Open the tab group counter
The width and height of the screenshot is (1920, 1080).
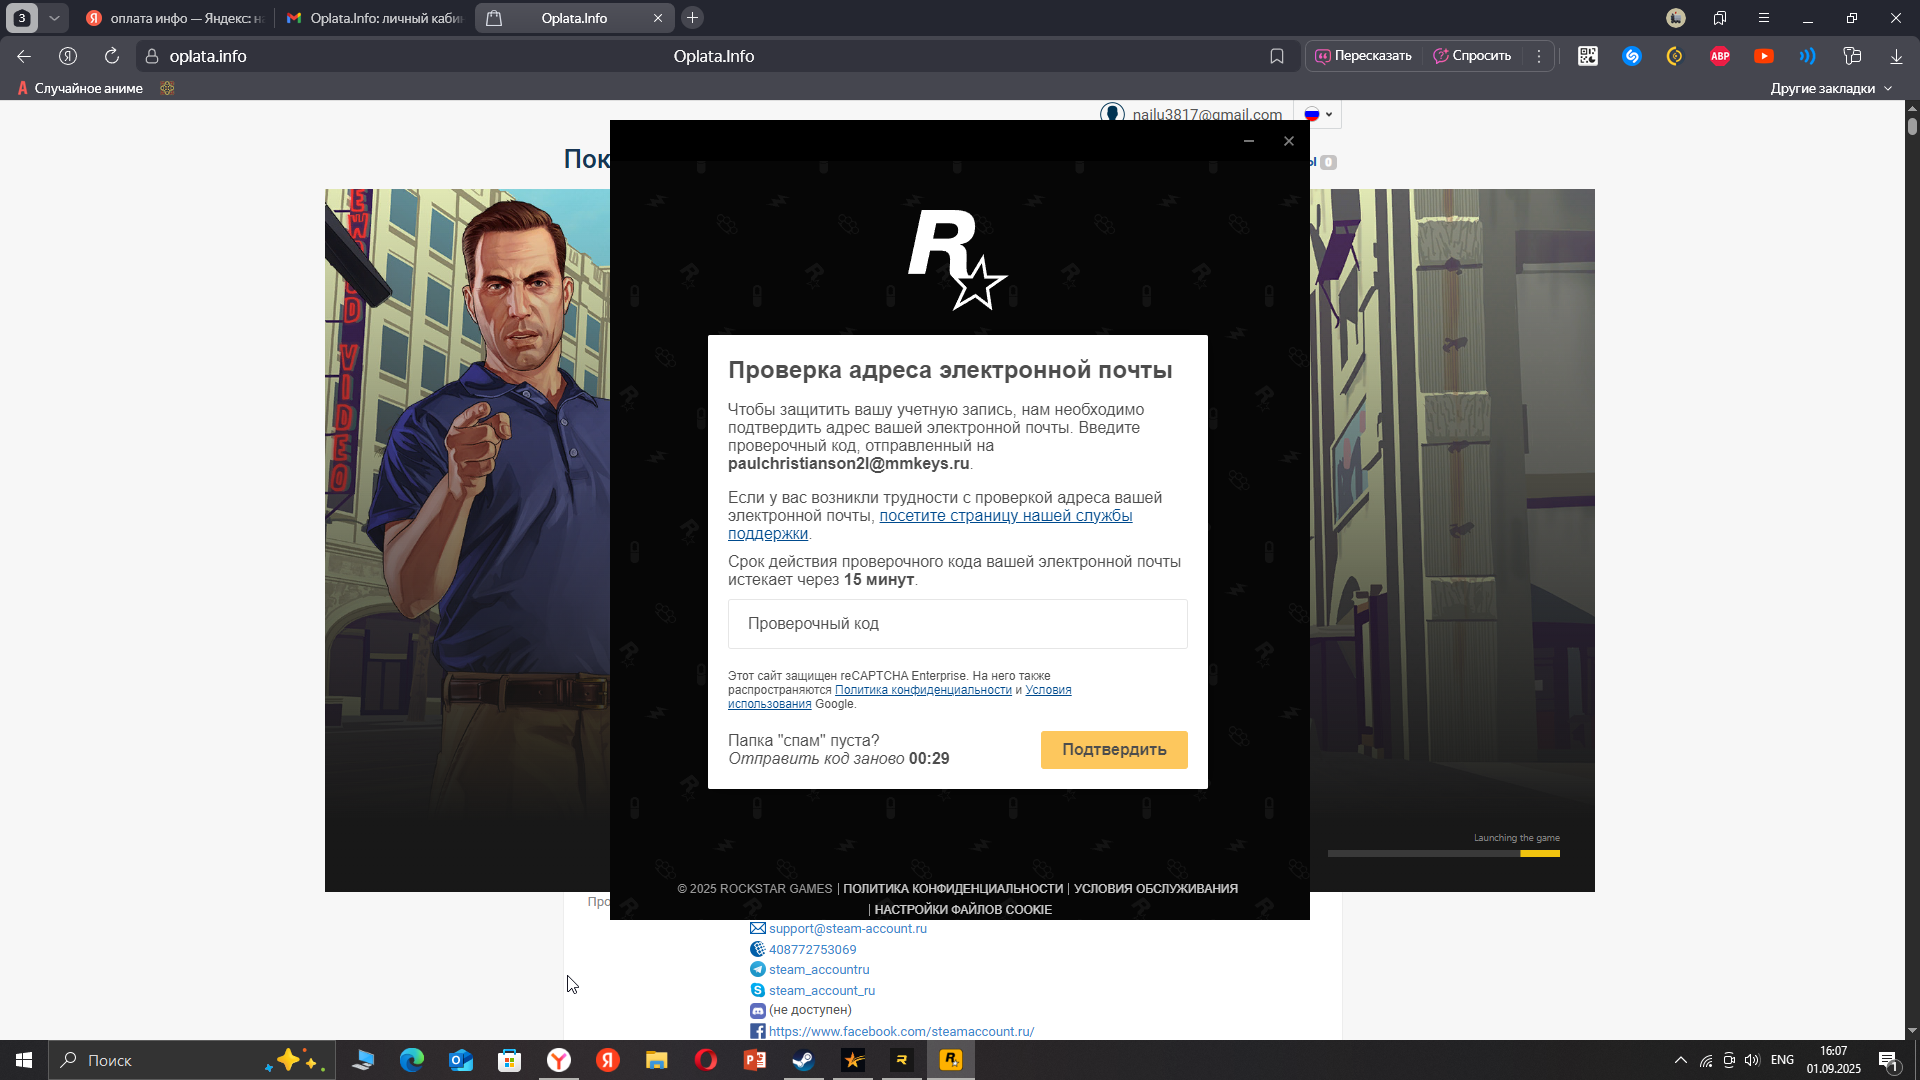tap(22, 18)
